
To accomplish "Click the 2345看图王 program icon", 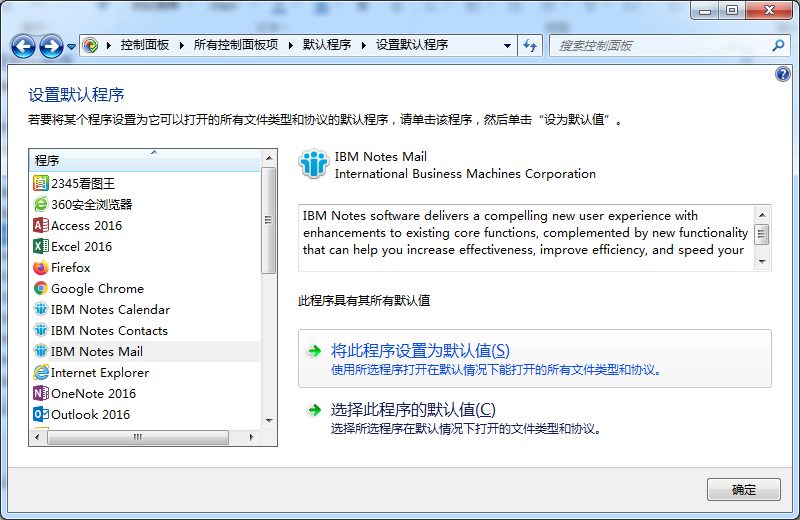I will tap(41, 183).
